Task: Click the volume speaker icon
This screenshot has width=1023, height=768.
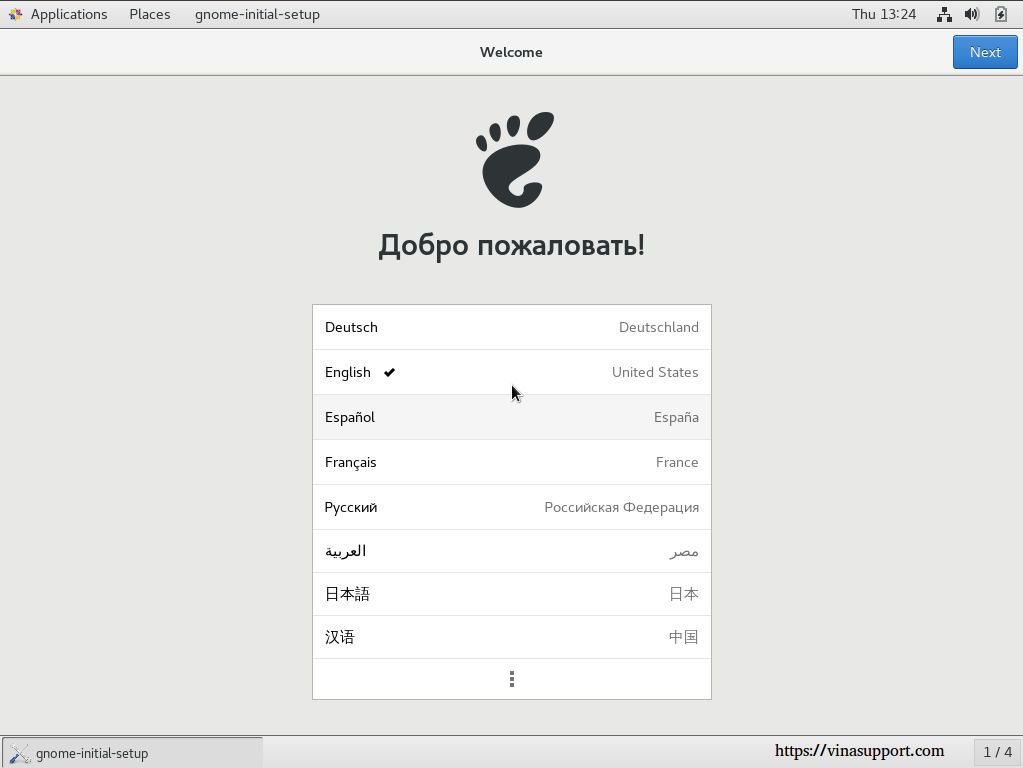Action: 971,14
